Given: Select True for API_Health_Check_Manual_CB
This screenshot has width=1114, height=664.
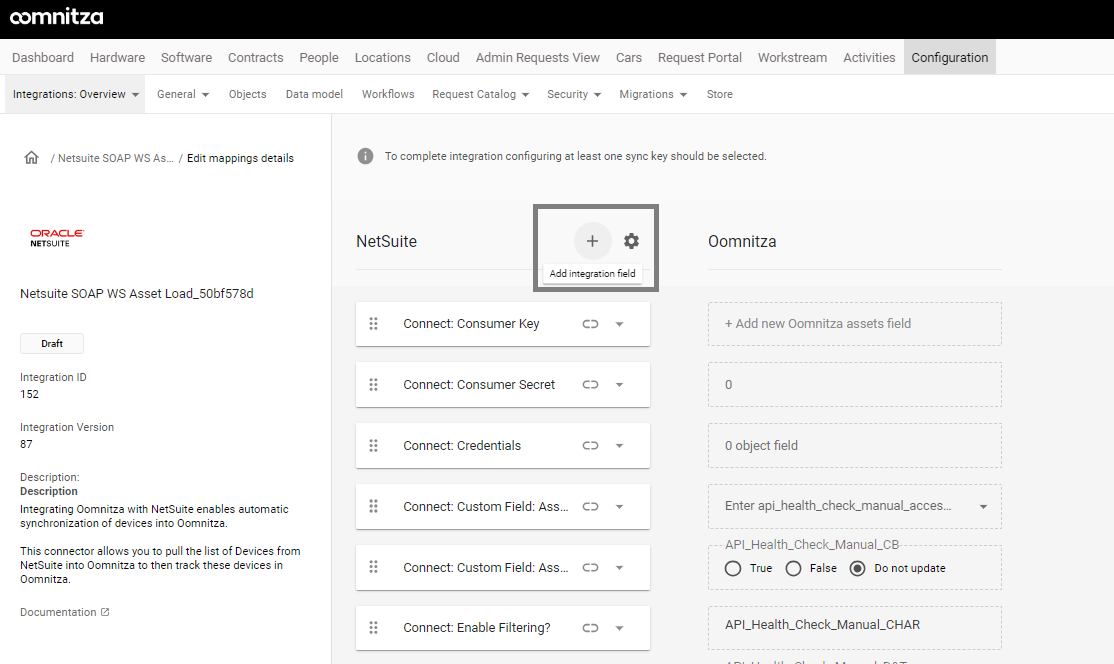Looking at the screenshot, I should click(x=733, y=568).
